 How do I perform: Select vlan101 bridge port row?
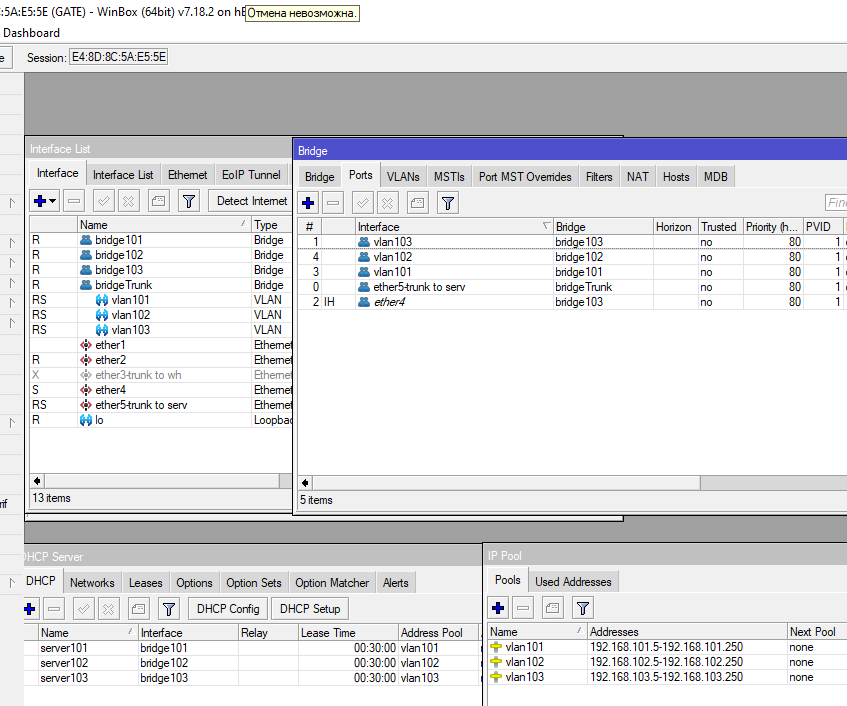pos(572,272)
